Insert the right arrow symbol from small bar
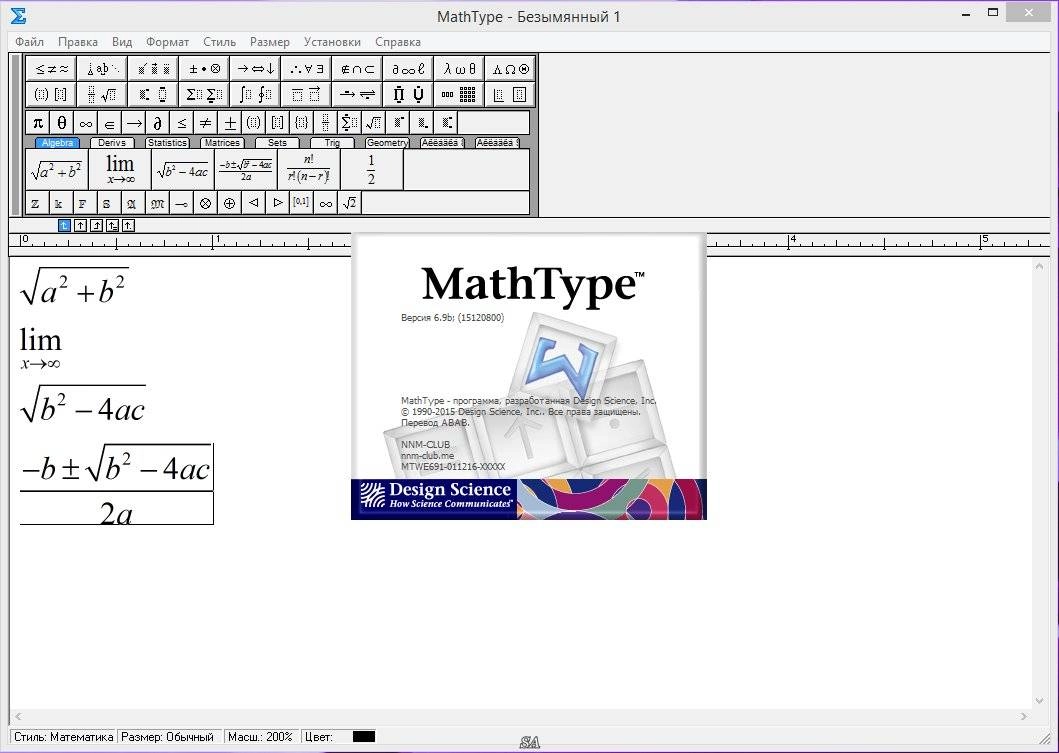1059x753 pixels. tap(134, 123)
